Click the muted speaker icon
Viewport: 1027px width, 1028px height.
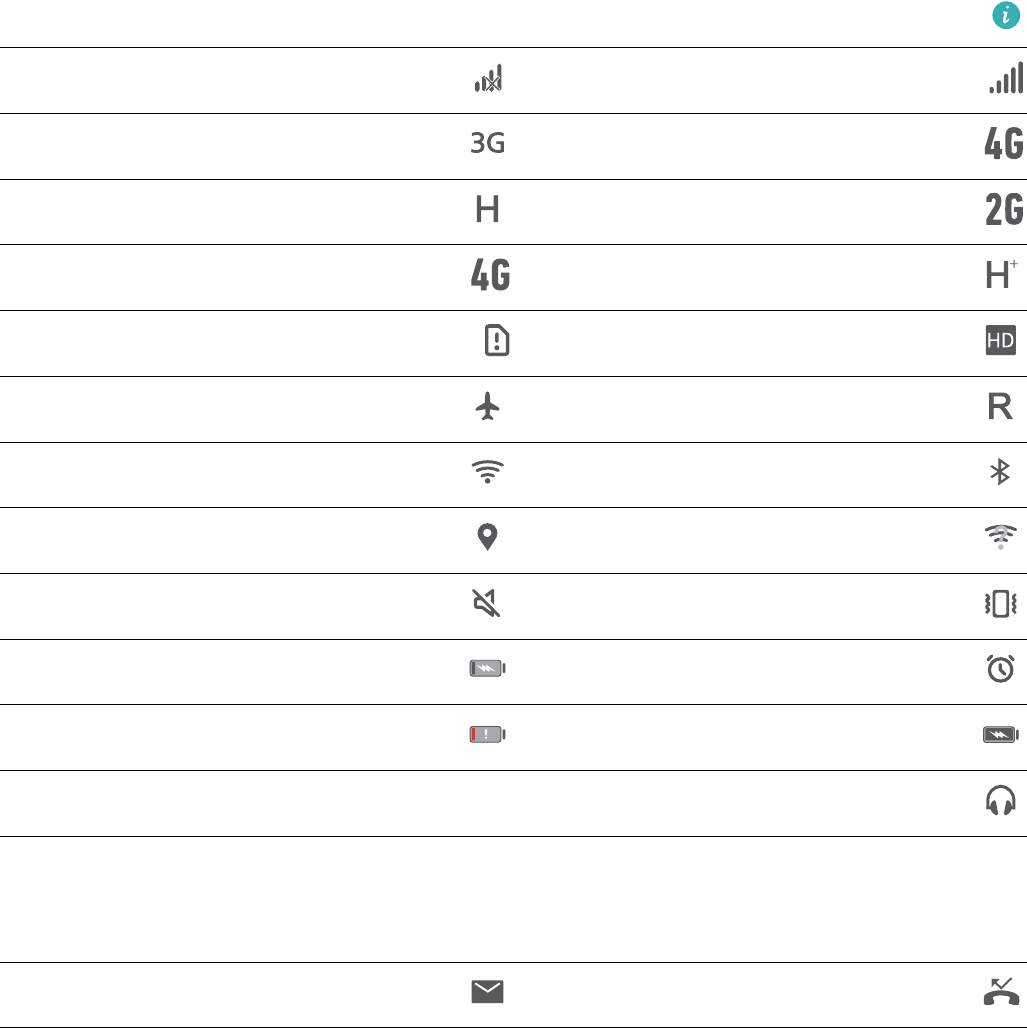pos(488,605)
